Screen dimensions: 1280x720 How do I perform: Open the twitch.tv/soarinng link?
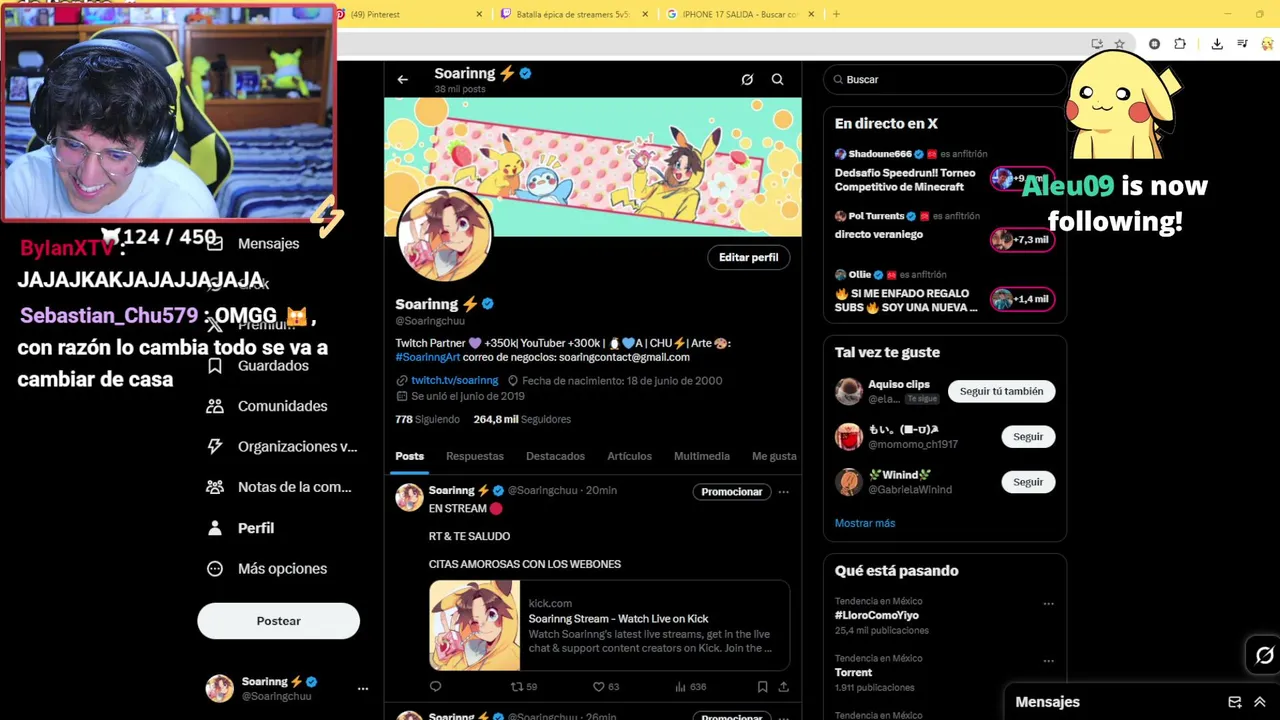454,381
